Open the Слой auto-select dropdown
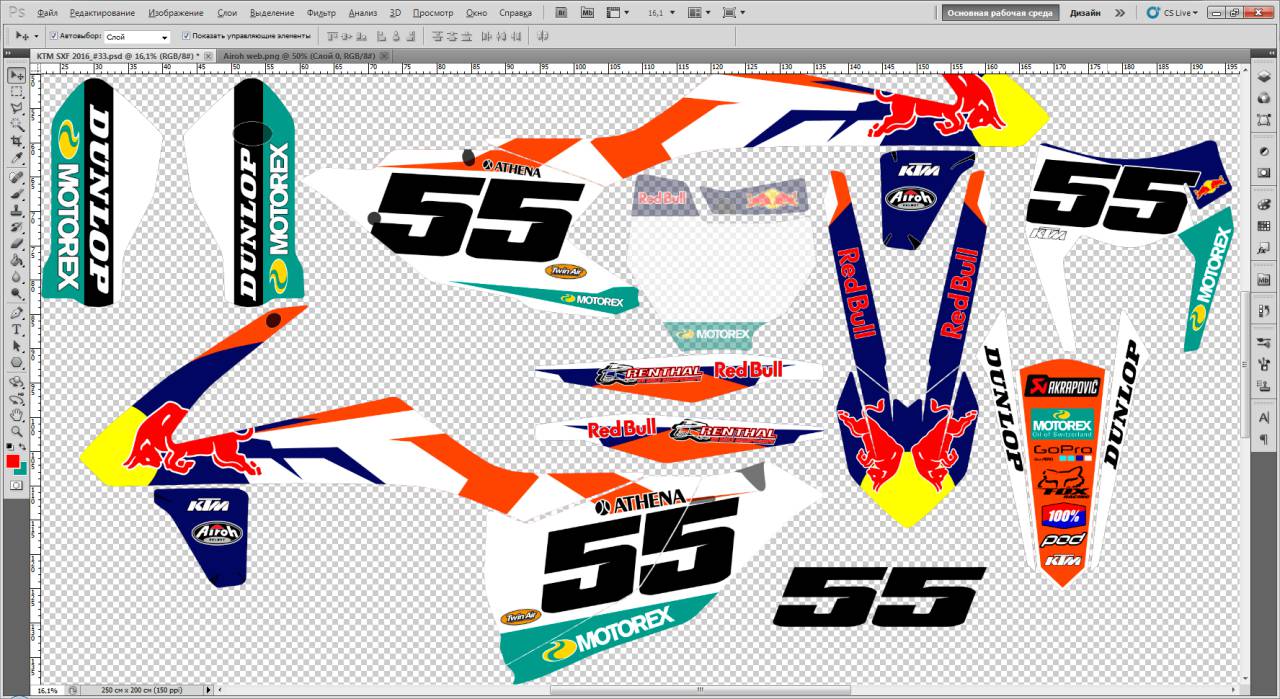 point(137,36)
